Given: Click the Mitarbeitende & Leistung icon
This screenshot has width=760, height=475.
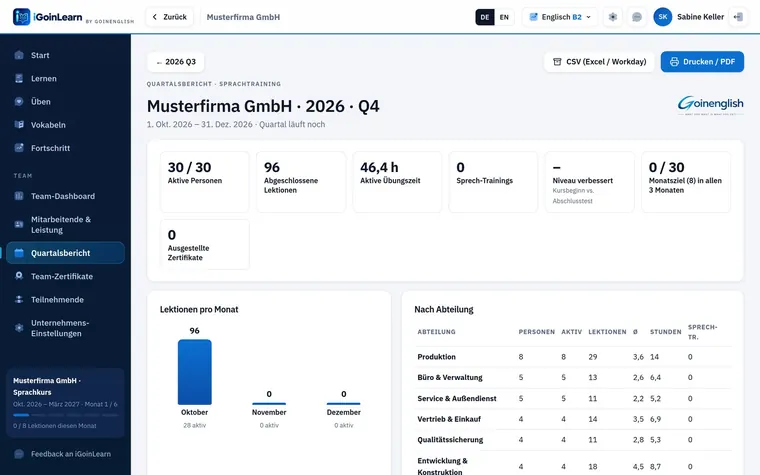Looking at the screenshot, I should 19,224.
